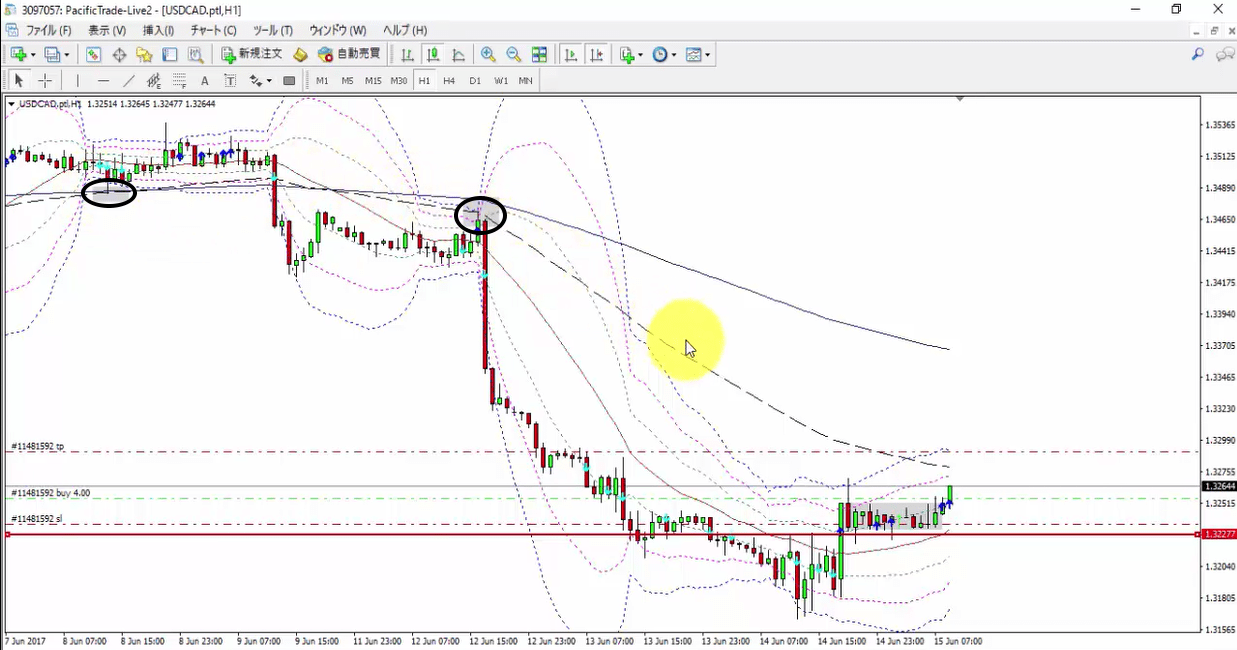This screenshot has height=650, width=1237.
Task: Open the 表示 (V) menu
Action: (107, 30)
